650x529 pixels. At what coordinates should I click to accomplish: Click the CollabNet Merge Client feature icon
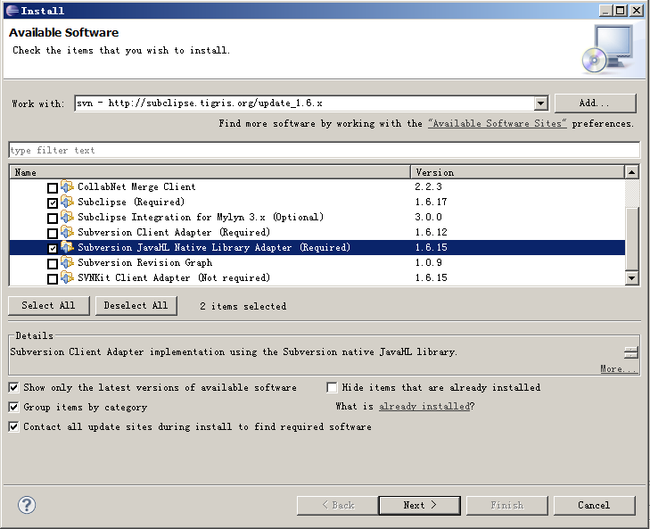point(67,186)
